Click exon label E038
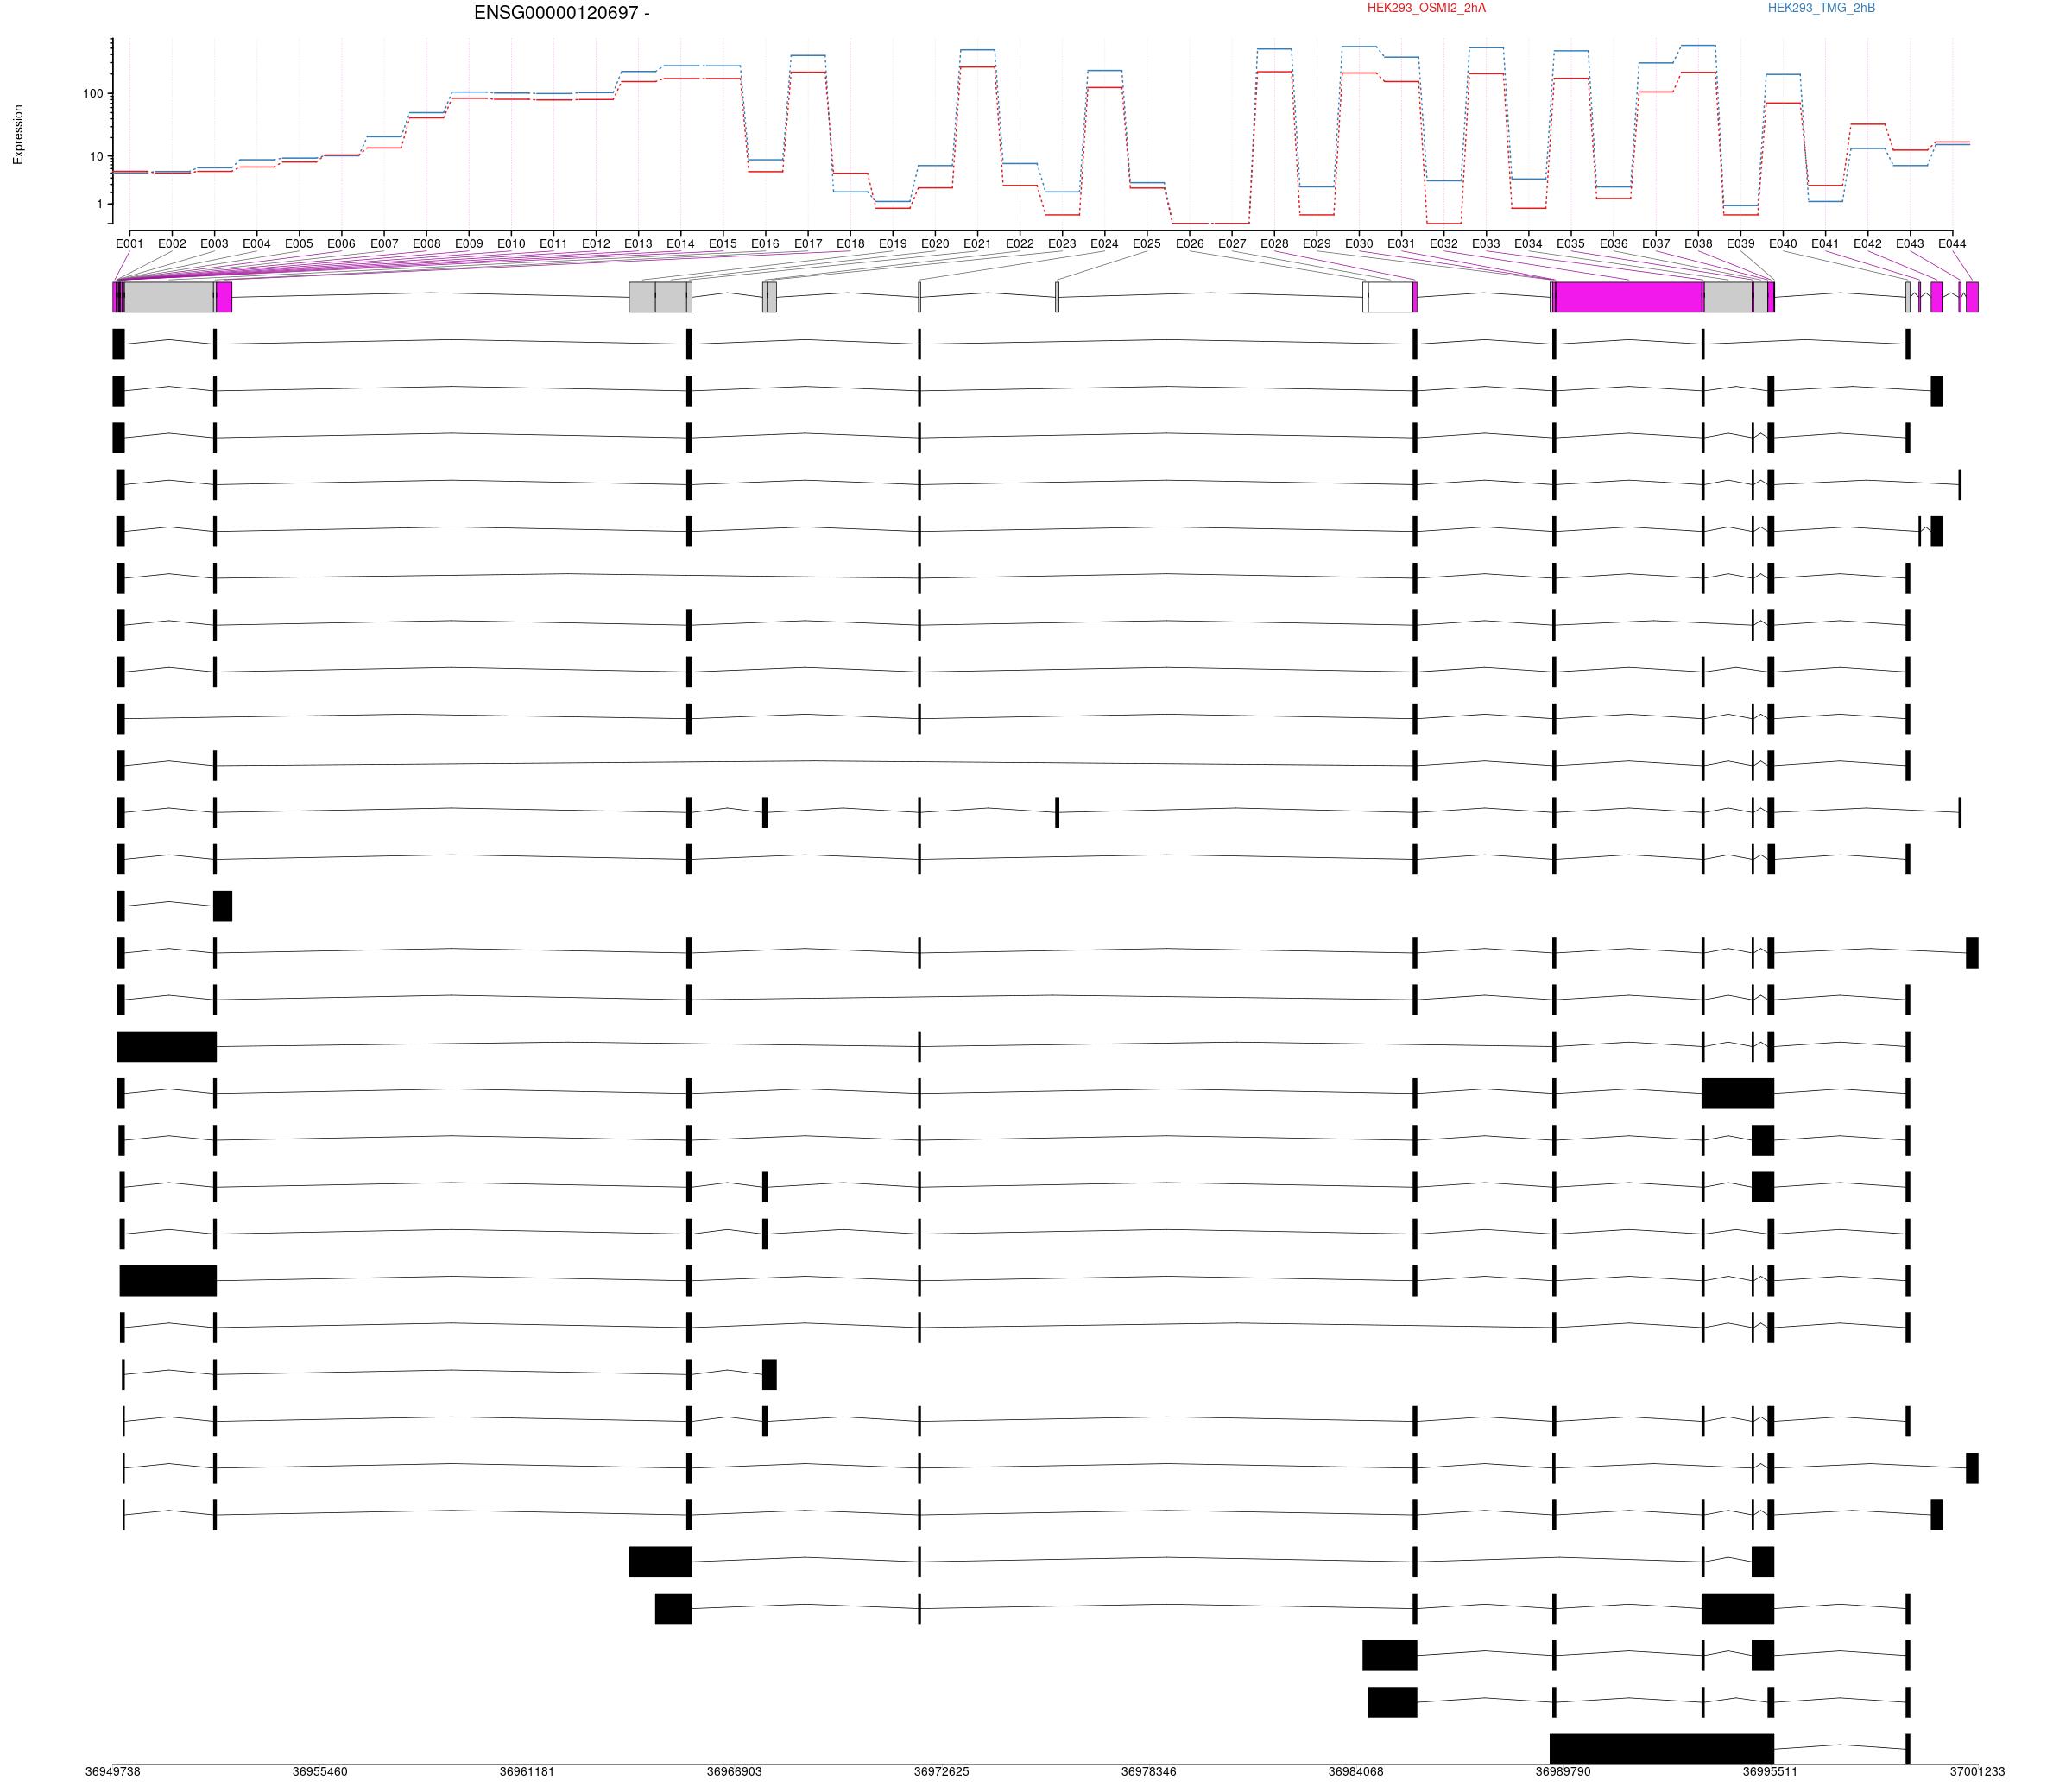The height and width of the screenshot is (1786, 2072). [1698, 244]
